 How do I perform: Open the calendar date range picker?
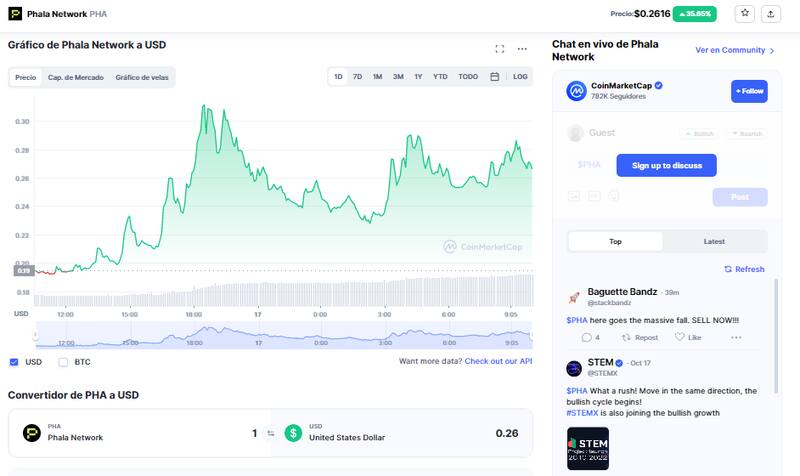coord(494,77)
